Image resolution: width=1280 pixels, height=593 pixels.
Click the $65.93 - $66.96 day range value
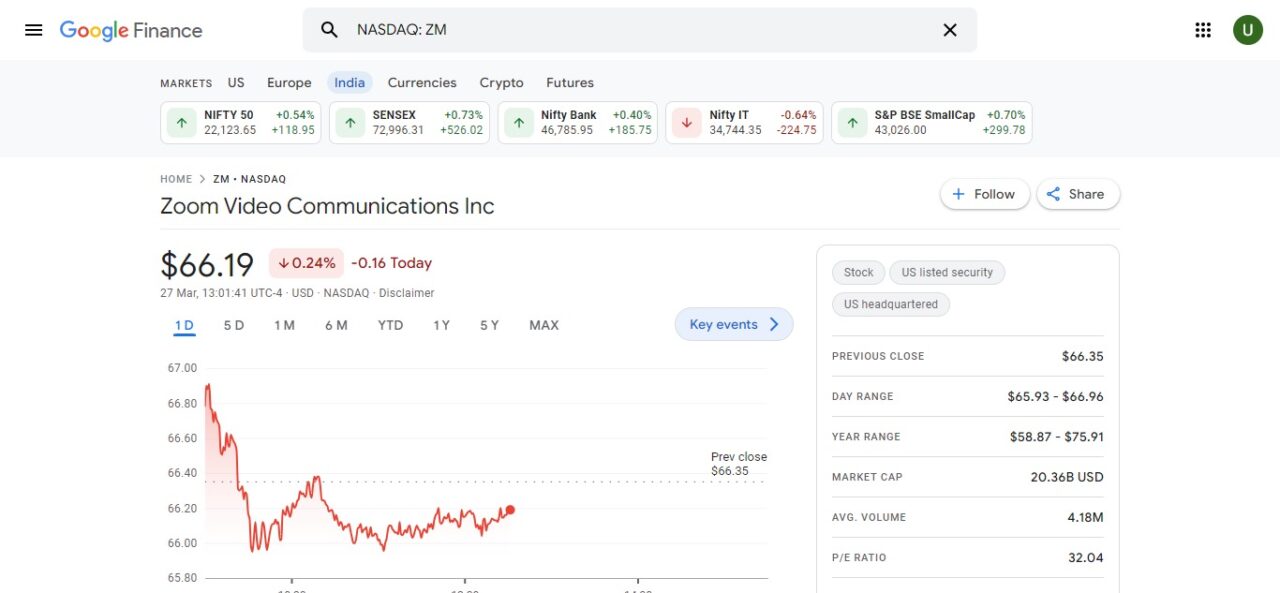point(1055,397)
